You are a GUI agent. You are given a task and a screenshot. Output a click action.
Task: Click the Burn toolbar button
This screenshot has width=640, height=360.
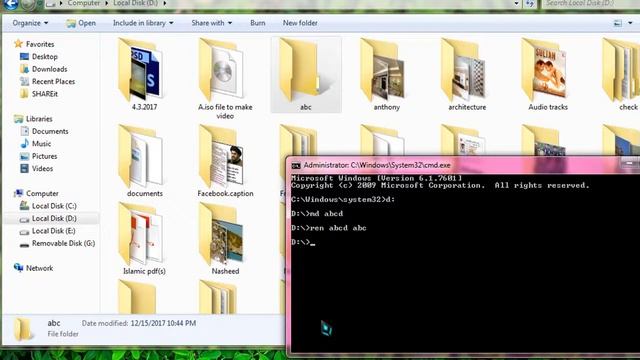pos(258,23)
